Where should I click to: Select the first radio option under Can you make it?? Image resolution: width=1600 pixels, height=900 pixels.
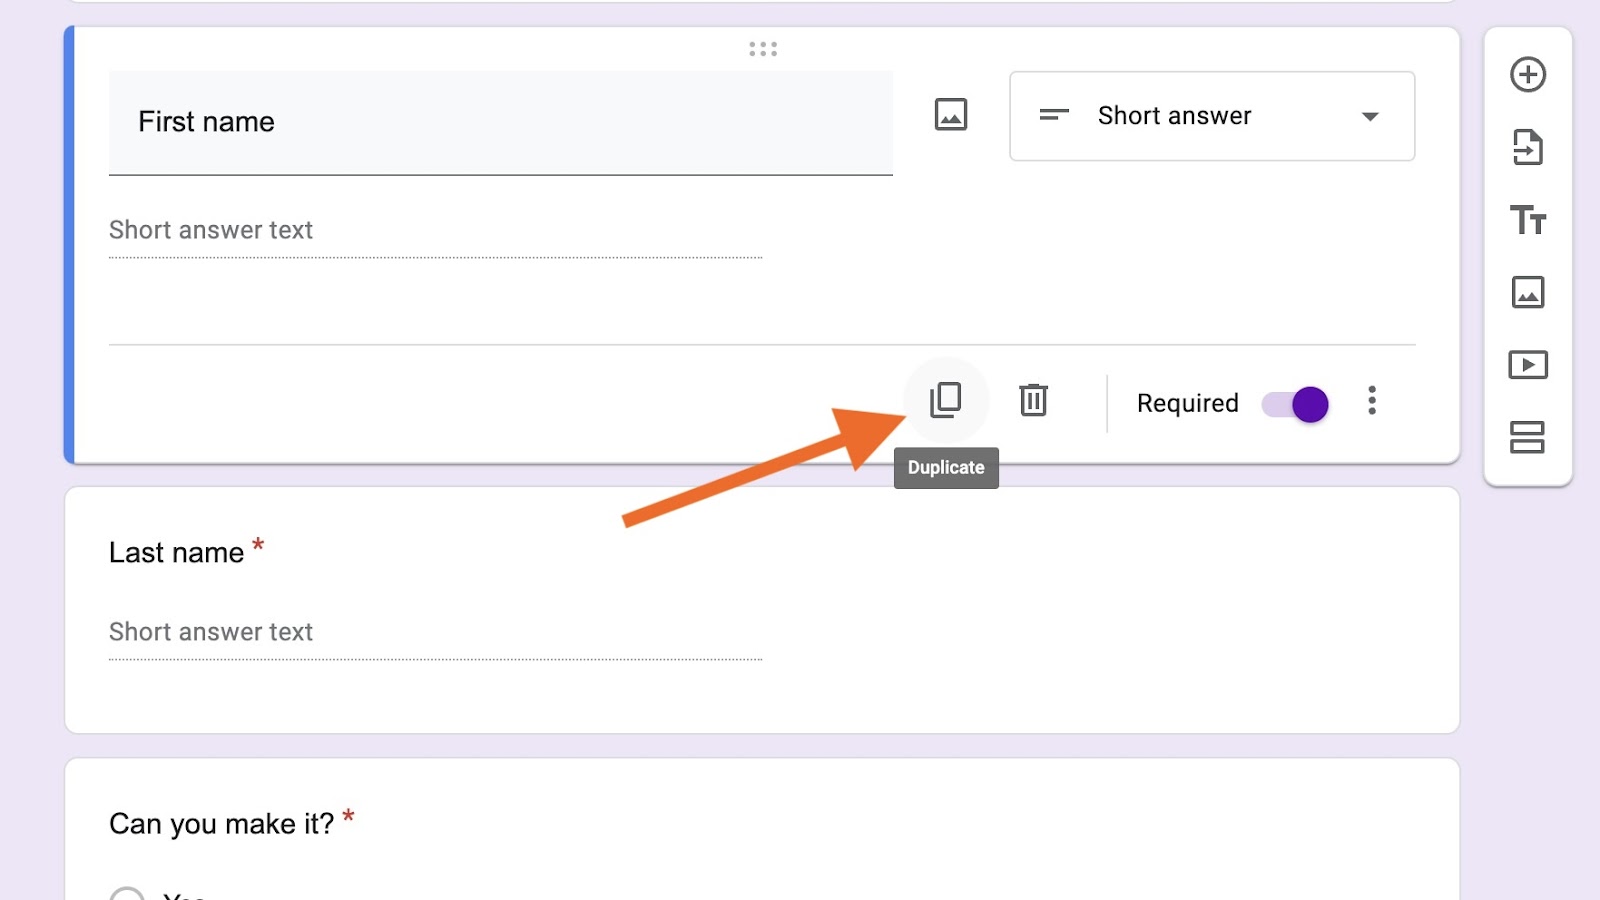pyautogui.click(x=127, y=894)
